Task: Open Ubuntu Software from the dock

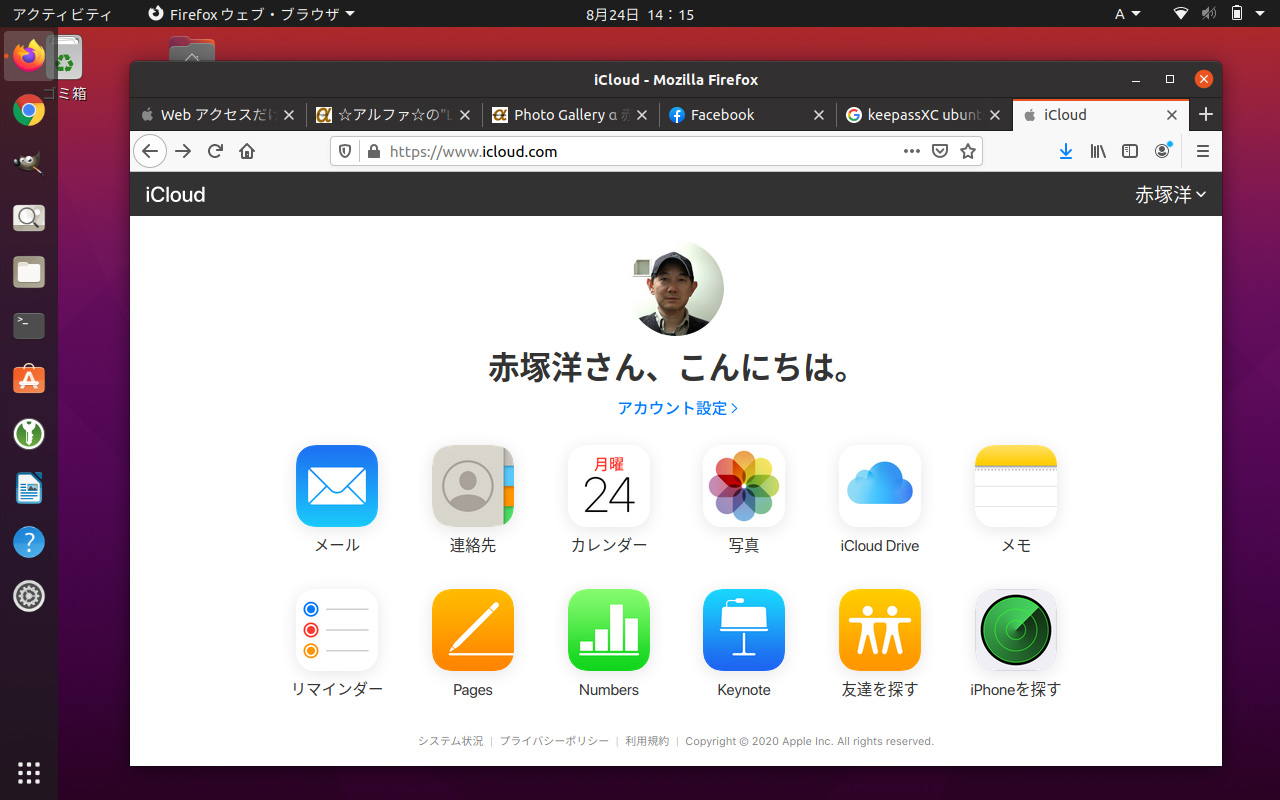Action: tap(29, 379)
